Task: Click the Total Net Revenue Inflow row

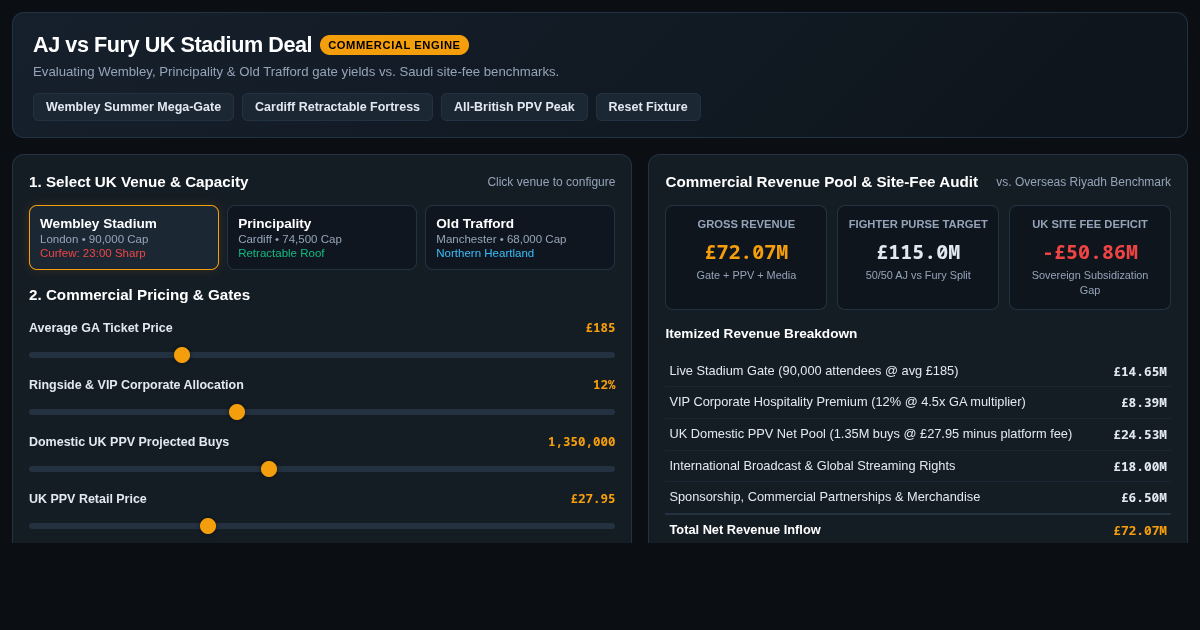Action: [918, 530]
